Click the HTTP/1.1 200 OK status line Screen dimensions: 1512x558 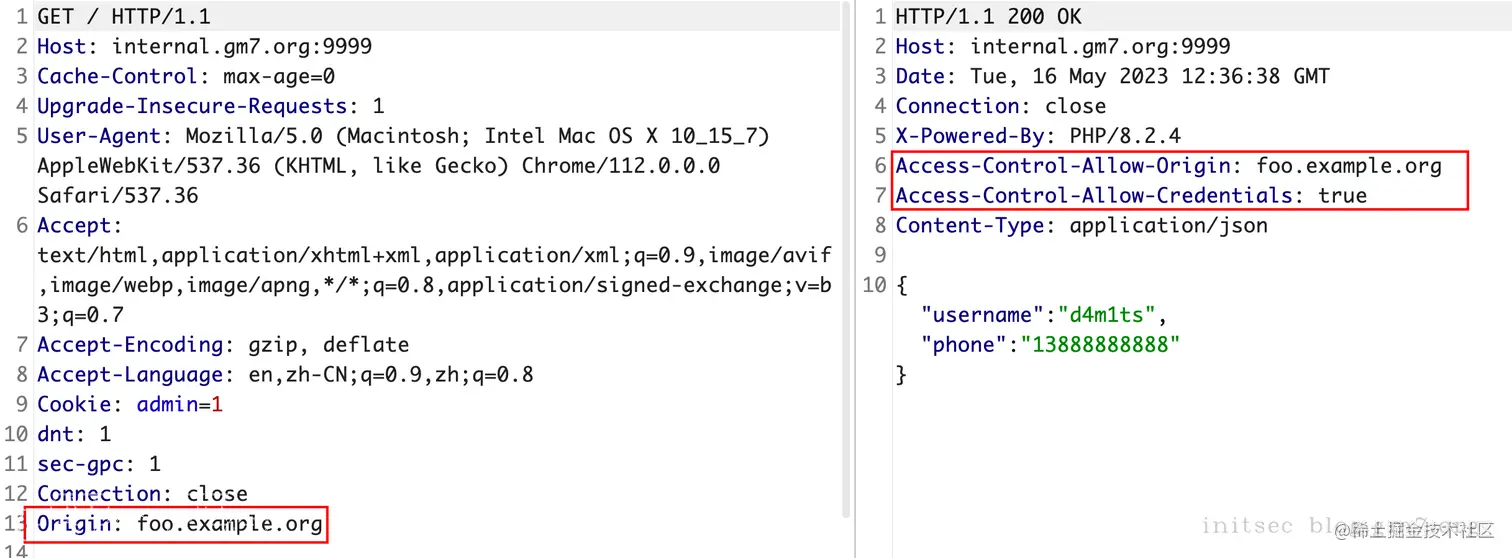[988, 17]
